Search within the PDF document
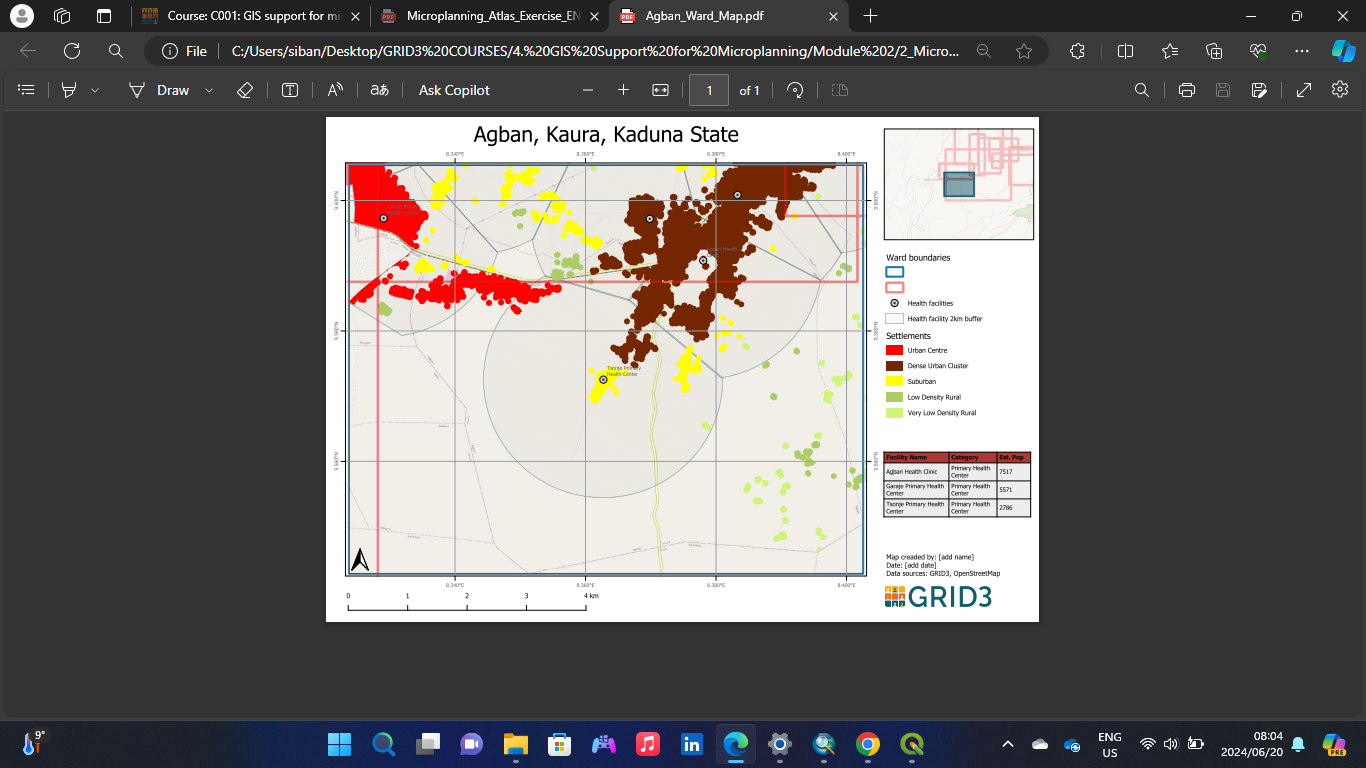Screen dimensions: 1366x768 click(x=1141, y=90)
